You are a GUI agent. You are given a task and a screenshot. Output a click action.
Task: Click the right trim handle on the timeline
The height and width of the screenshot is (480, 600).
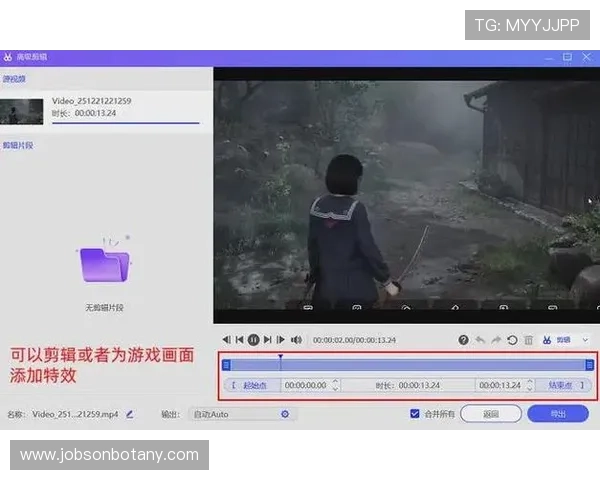[x=590, y=365]
